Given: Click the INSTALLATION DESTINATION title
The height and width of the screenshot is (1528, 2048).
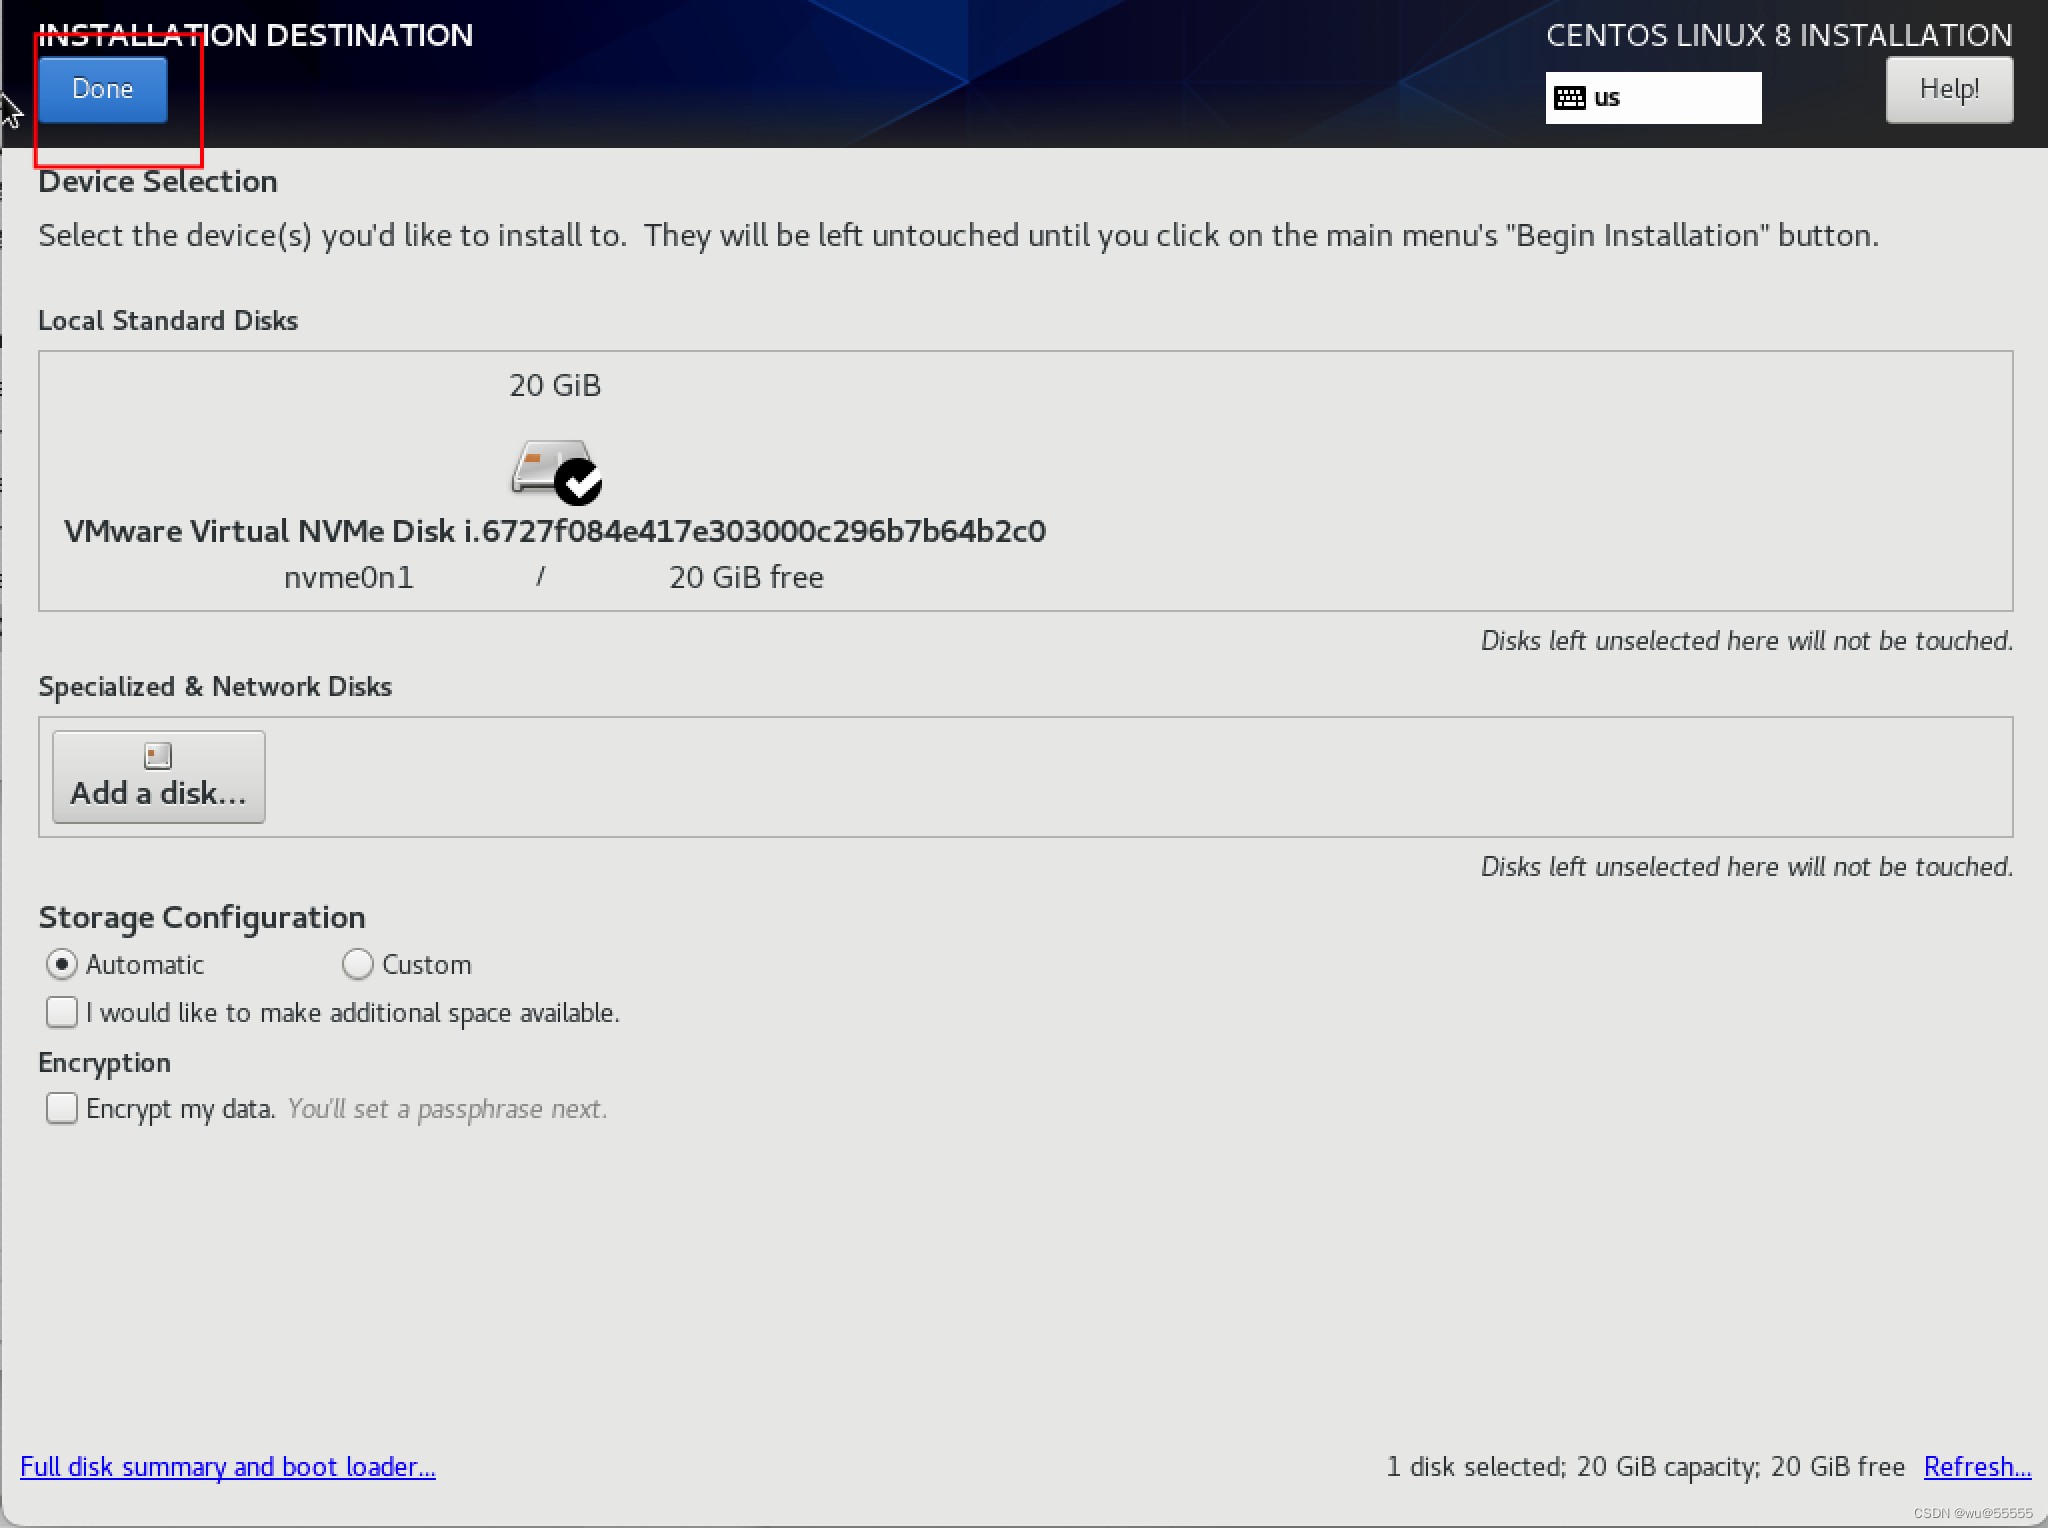Looking at the screenshot, I should tap(256, 35).
